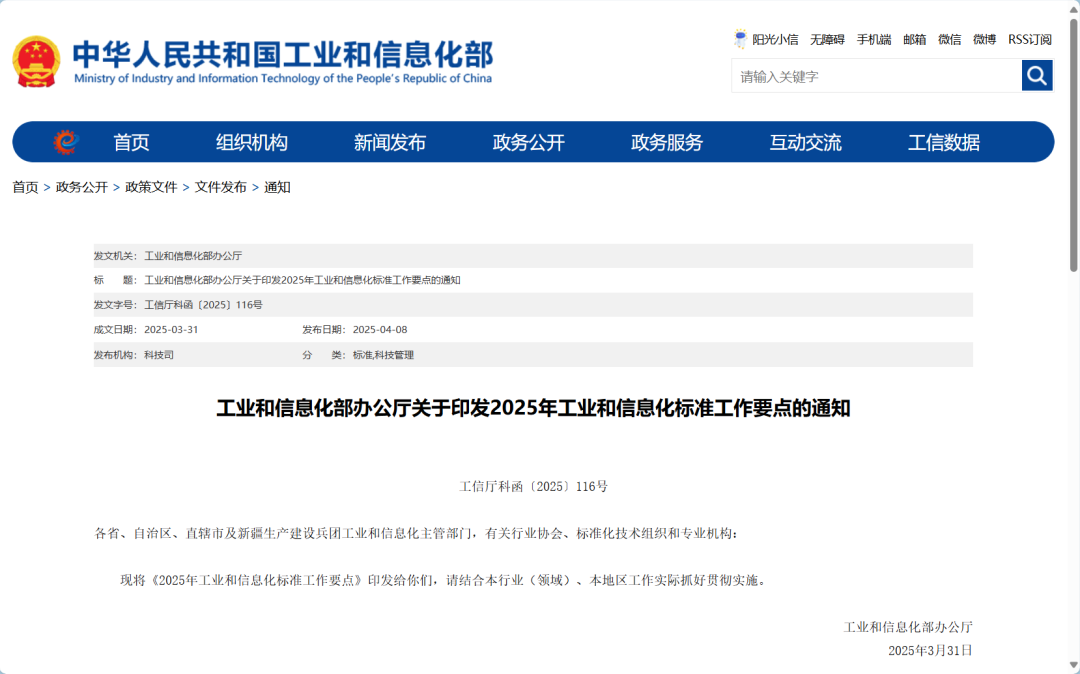Open the 政务服务 menu item
The height and width of the screenshot is (674, 1080).
coord(667,143)
